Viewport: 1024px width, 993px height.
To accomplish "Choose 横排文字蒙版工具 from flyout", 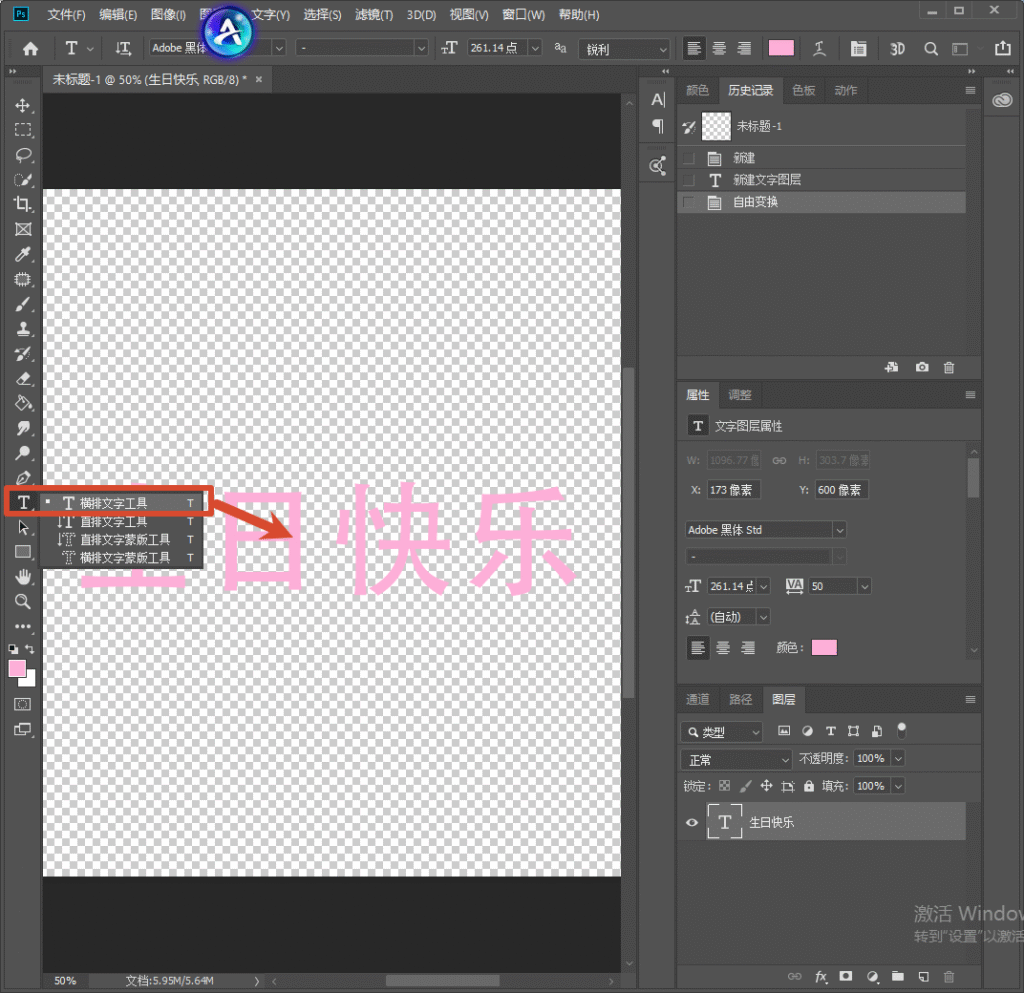I will (x=122, y=558).
